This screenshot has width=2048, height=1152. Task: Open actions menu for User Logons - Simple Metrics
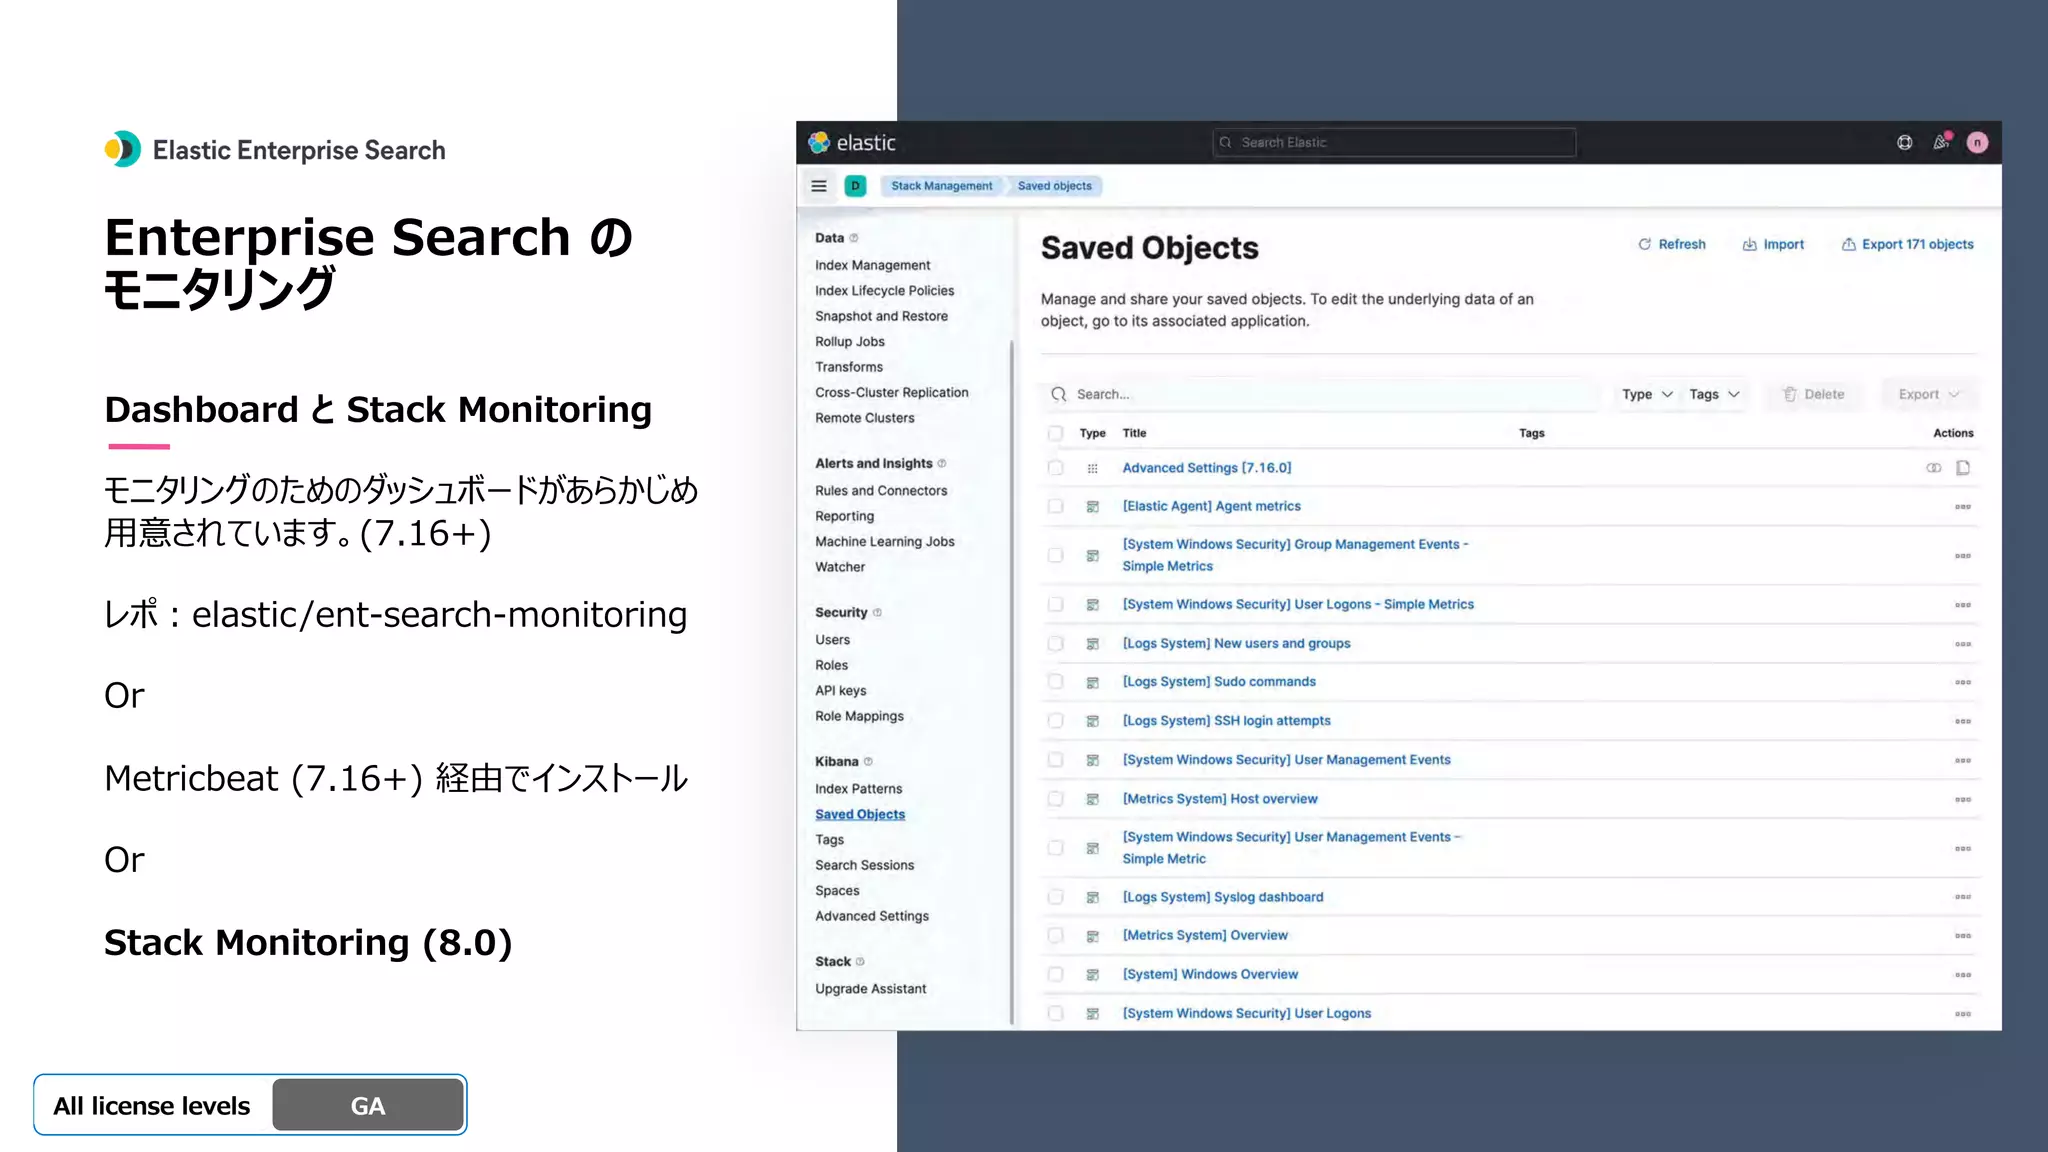coord(1963,605)
